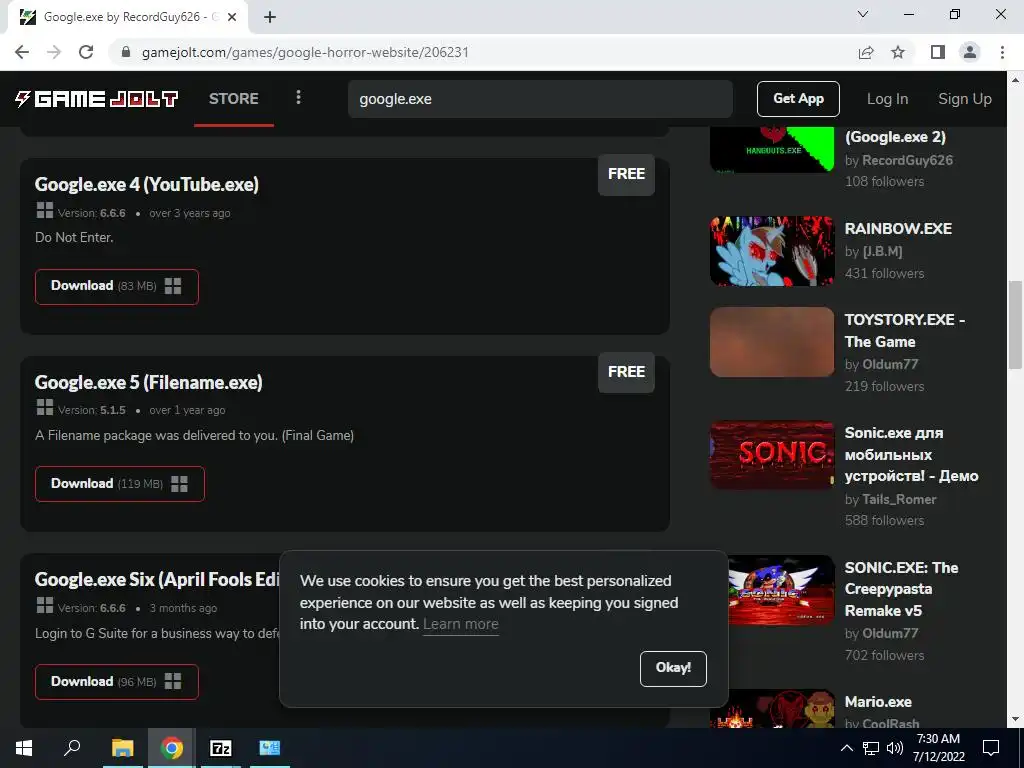Image resolution: width=1024 pixels, height=768 pixels.
Task: Download Google.exe Six (96 MB)
Action: click(x=116, y=682)
